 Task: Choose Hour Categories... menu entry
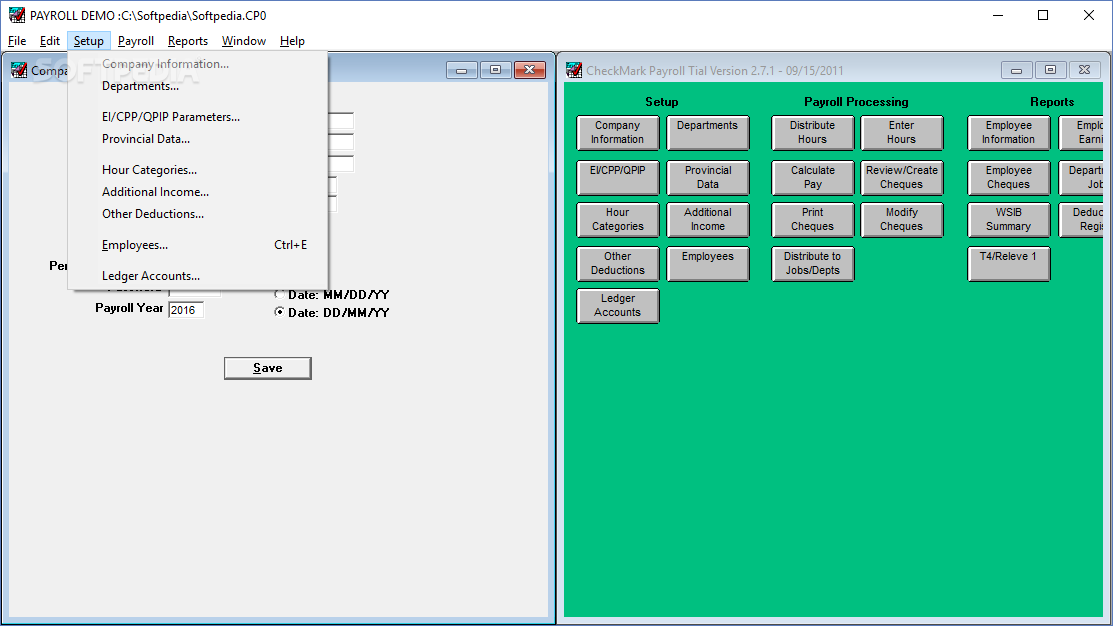pyautogui.click(x=197, y=170)
